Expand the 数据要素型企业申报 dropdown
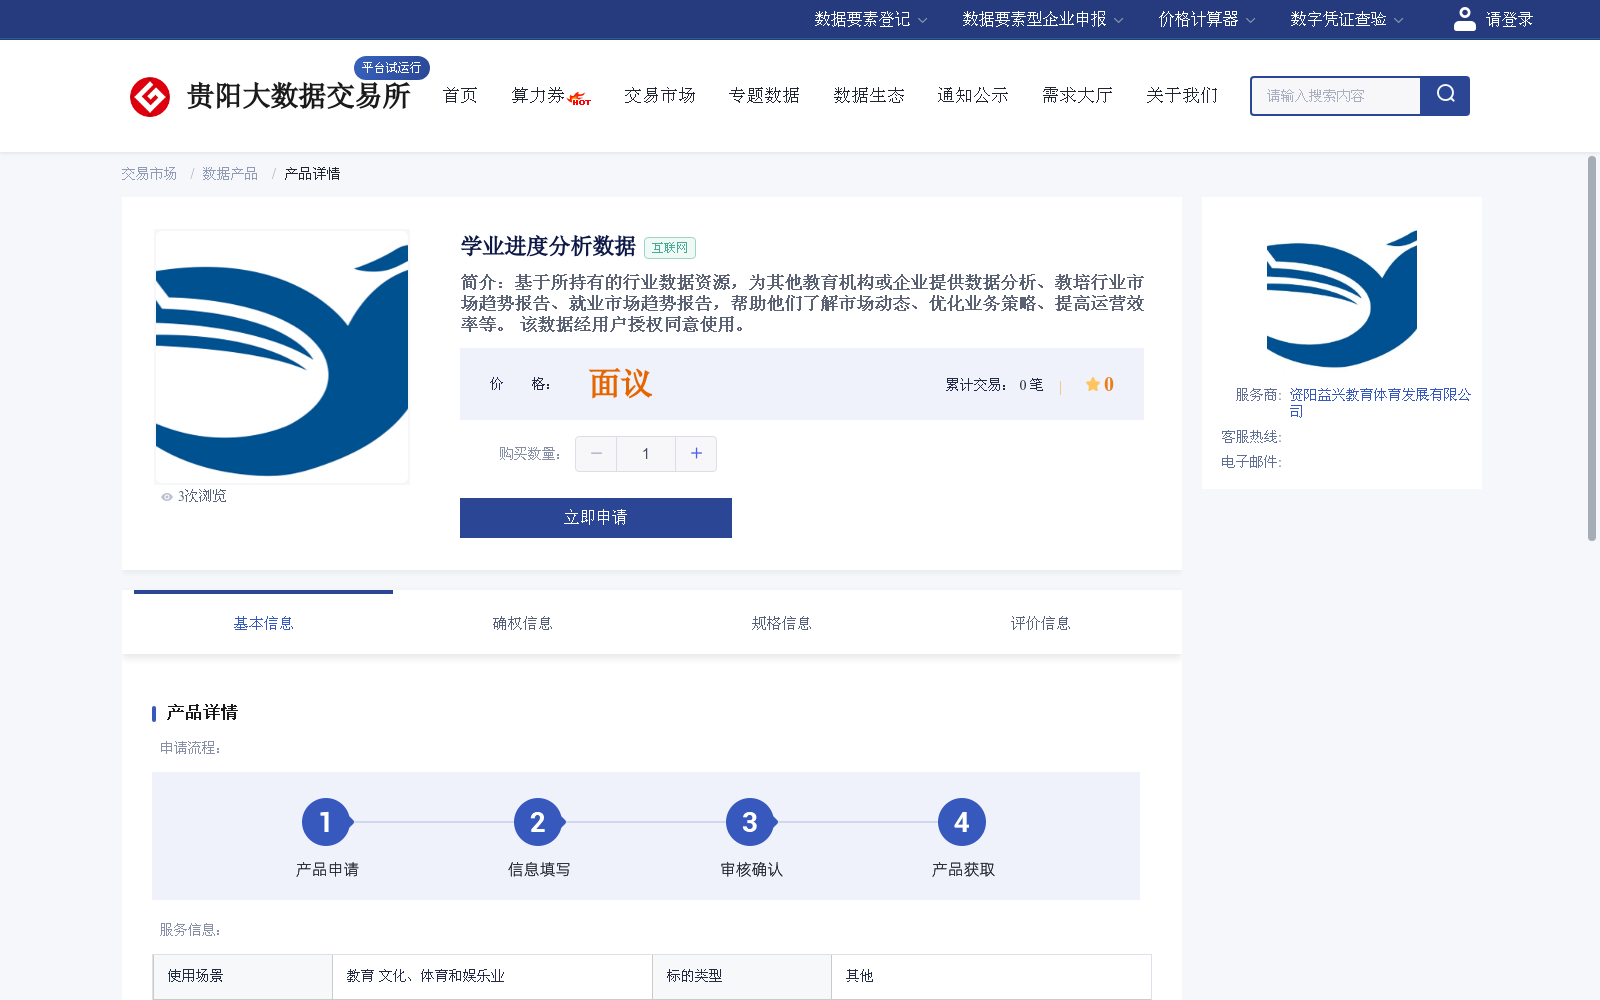This screenshot has width=1600, height=1000. coord(1043,19)
